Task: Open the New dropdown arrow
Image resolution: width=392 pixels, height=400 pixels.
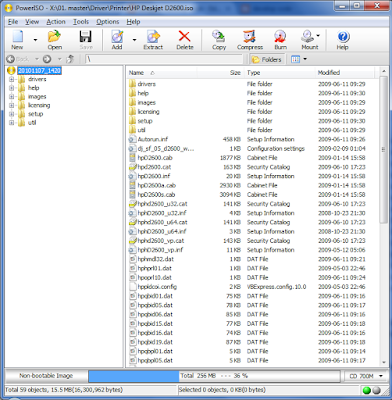Action: 35,40
